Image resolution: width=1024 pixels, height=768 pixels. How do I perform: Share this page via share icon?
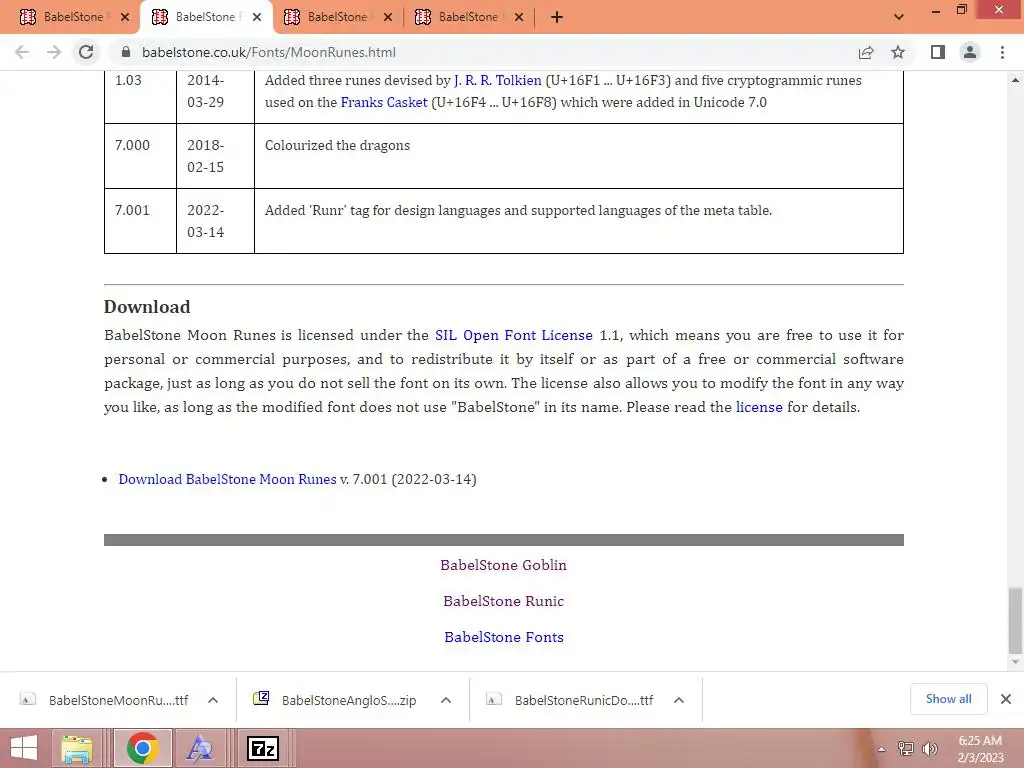click(866, 52)
